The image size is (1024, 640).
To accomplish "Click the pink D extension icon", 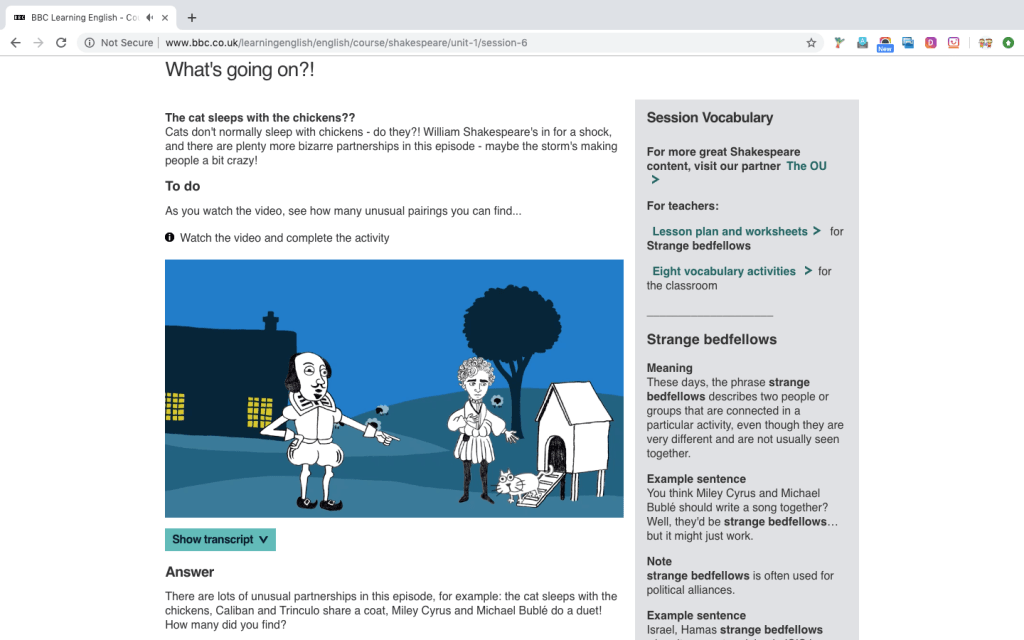I will tap(931, 43).
